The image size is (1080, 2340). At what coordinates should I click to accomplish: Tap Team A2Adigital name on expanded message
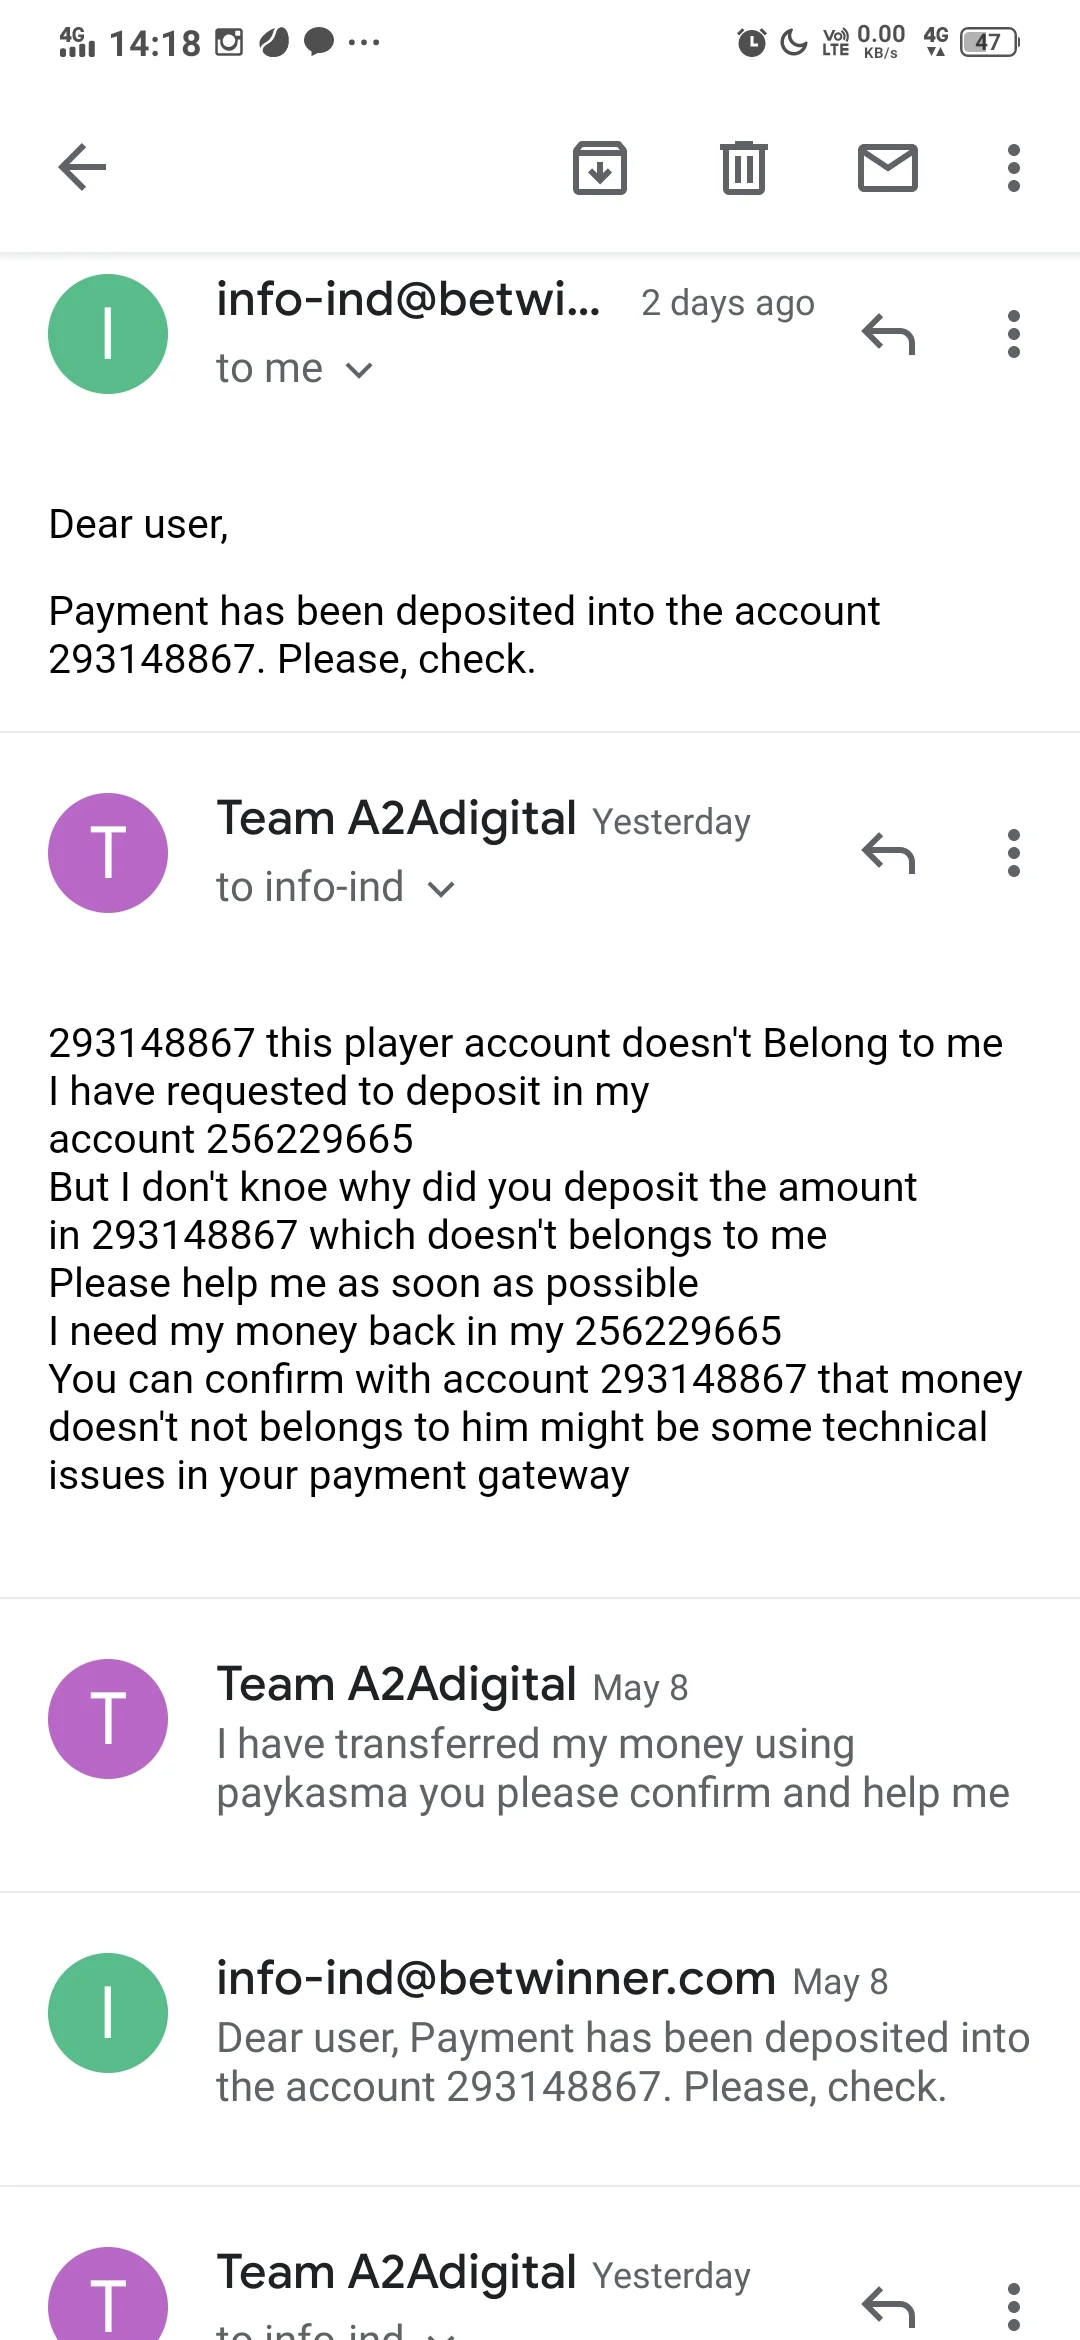click(397, 819)
